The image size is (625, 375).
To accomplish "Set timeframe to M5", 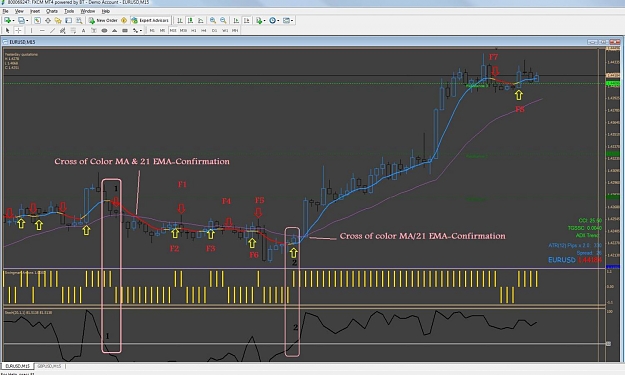I will 162,30.
